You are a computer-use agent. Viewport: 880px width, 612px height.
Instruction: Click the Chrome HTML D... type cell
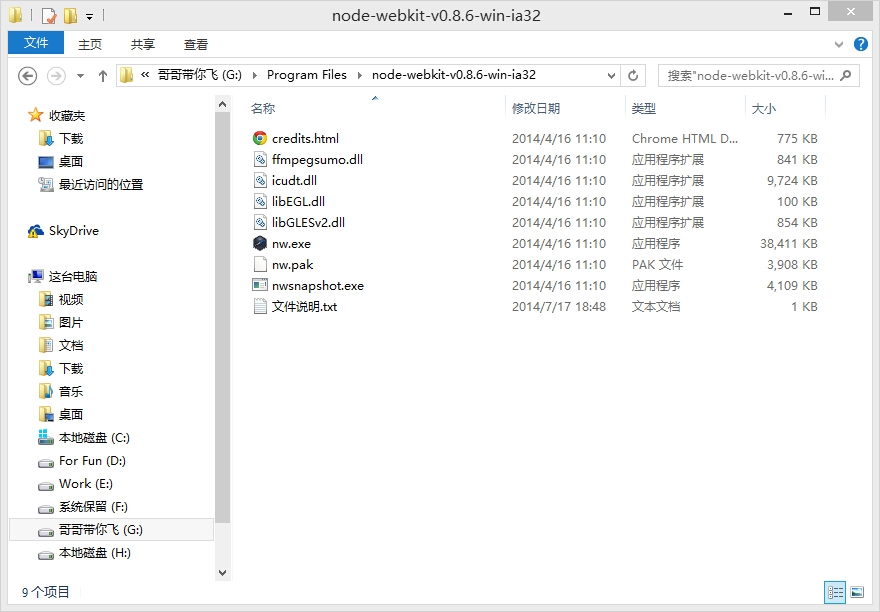(x=685, y=138)
